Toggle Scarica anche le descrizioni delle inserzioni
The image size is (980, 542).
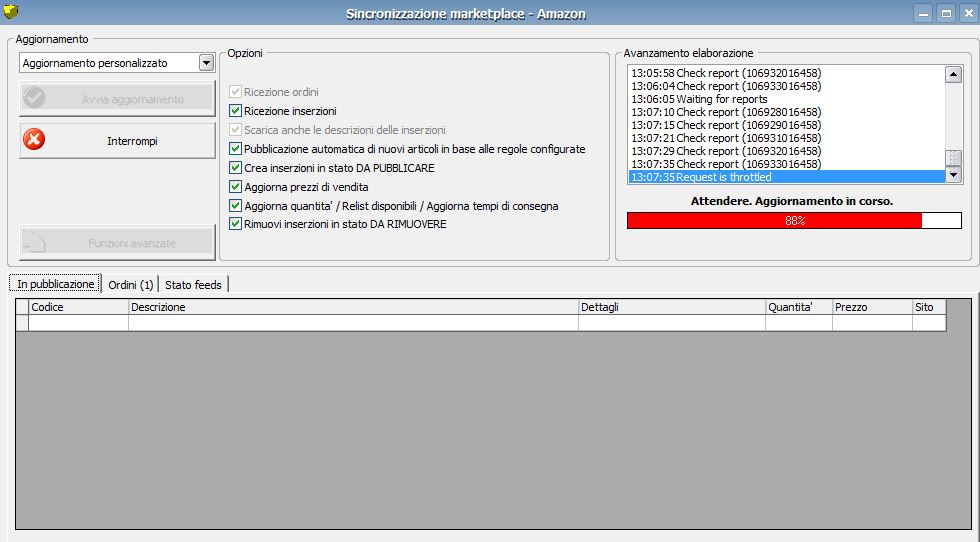[235, 130]
